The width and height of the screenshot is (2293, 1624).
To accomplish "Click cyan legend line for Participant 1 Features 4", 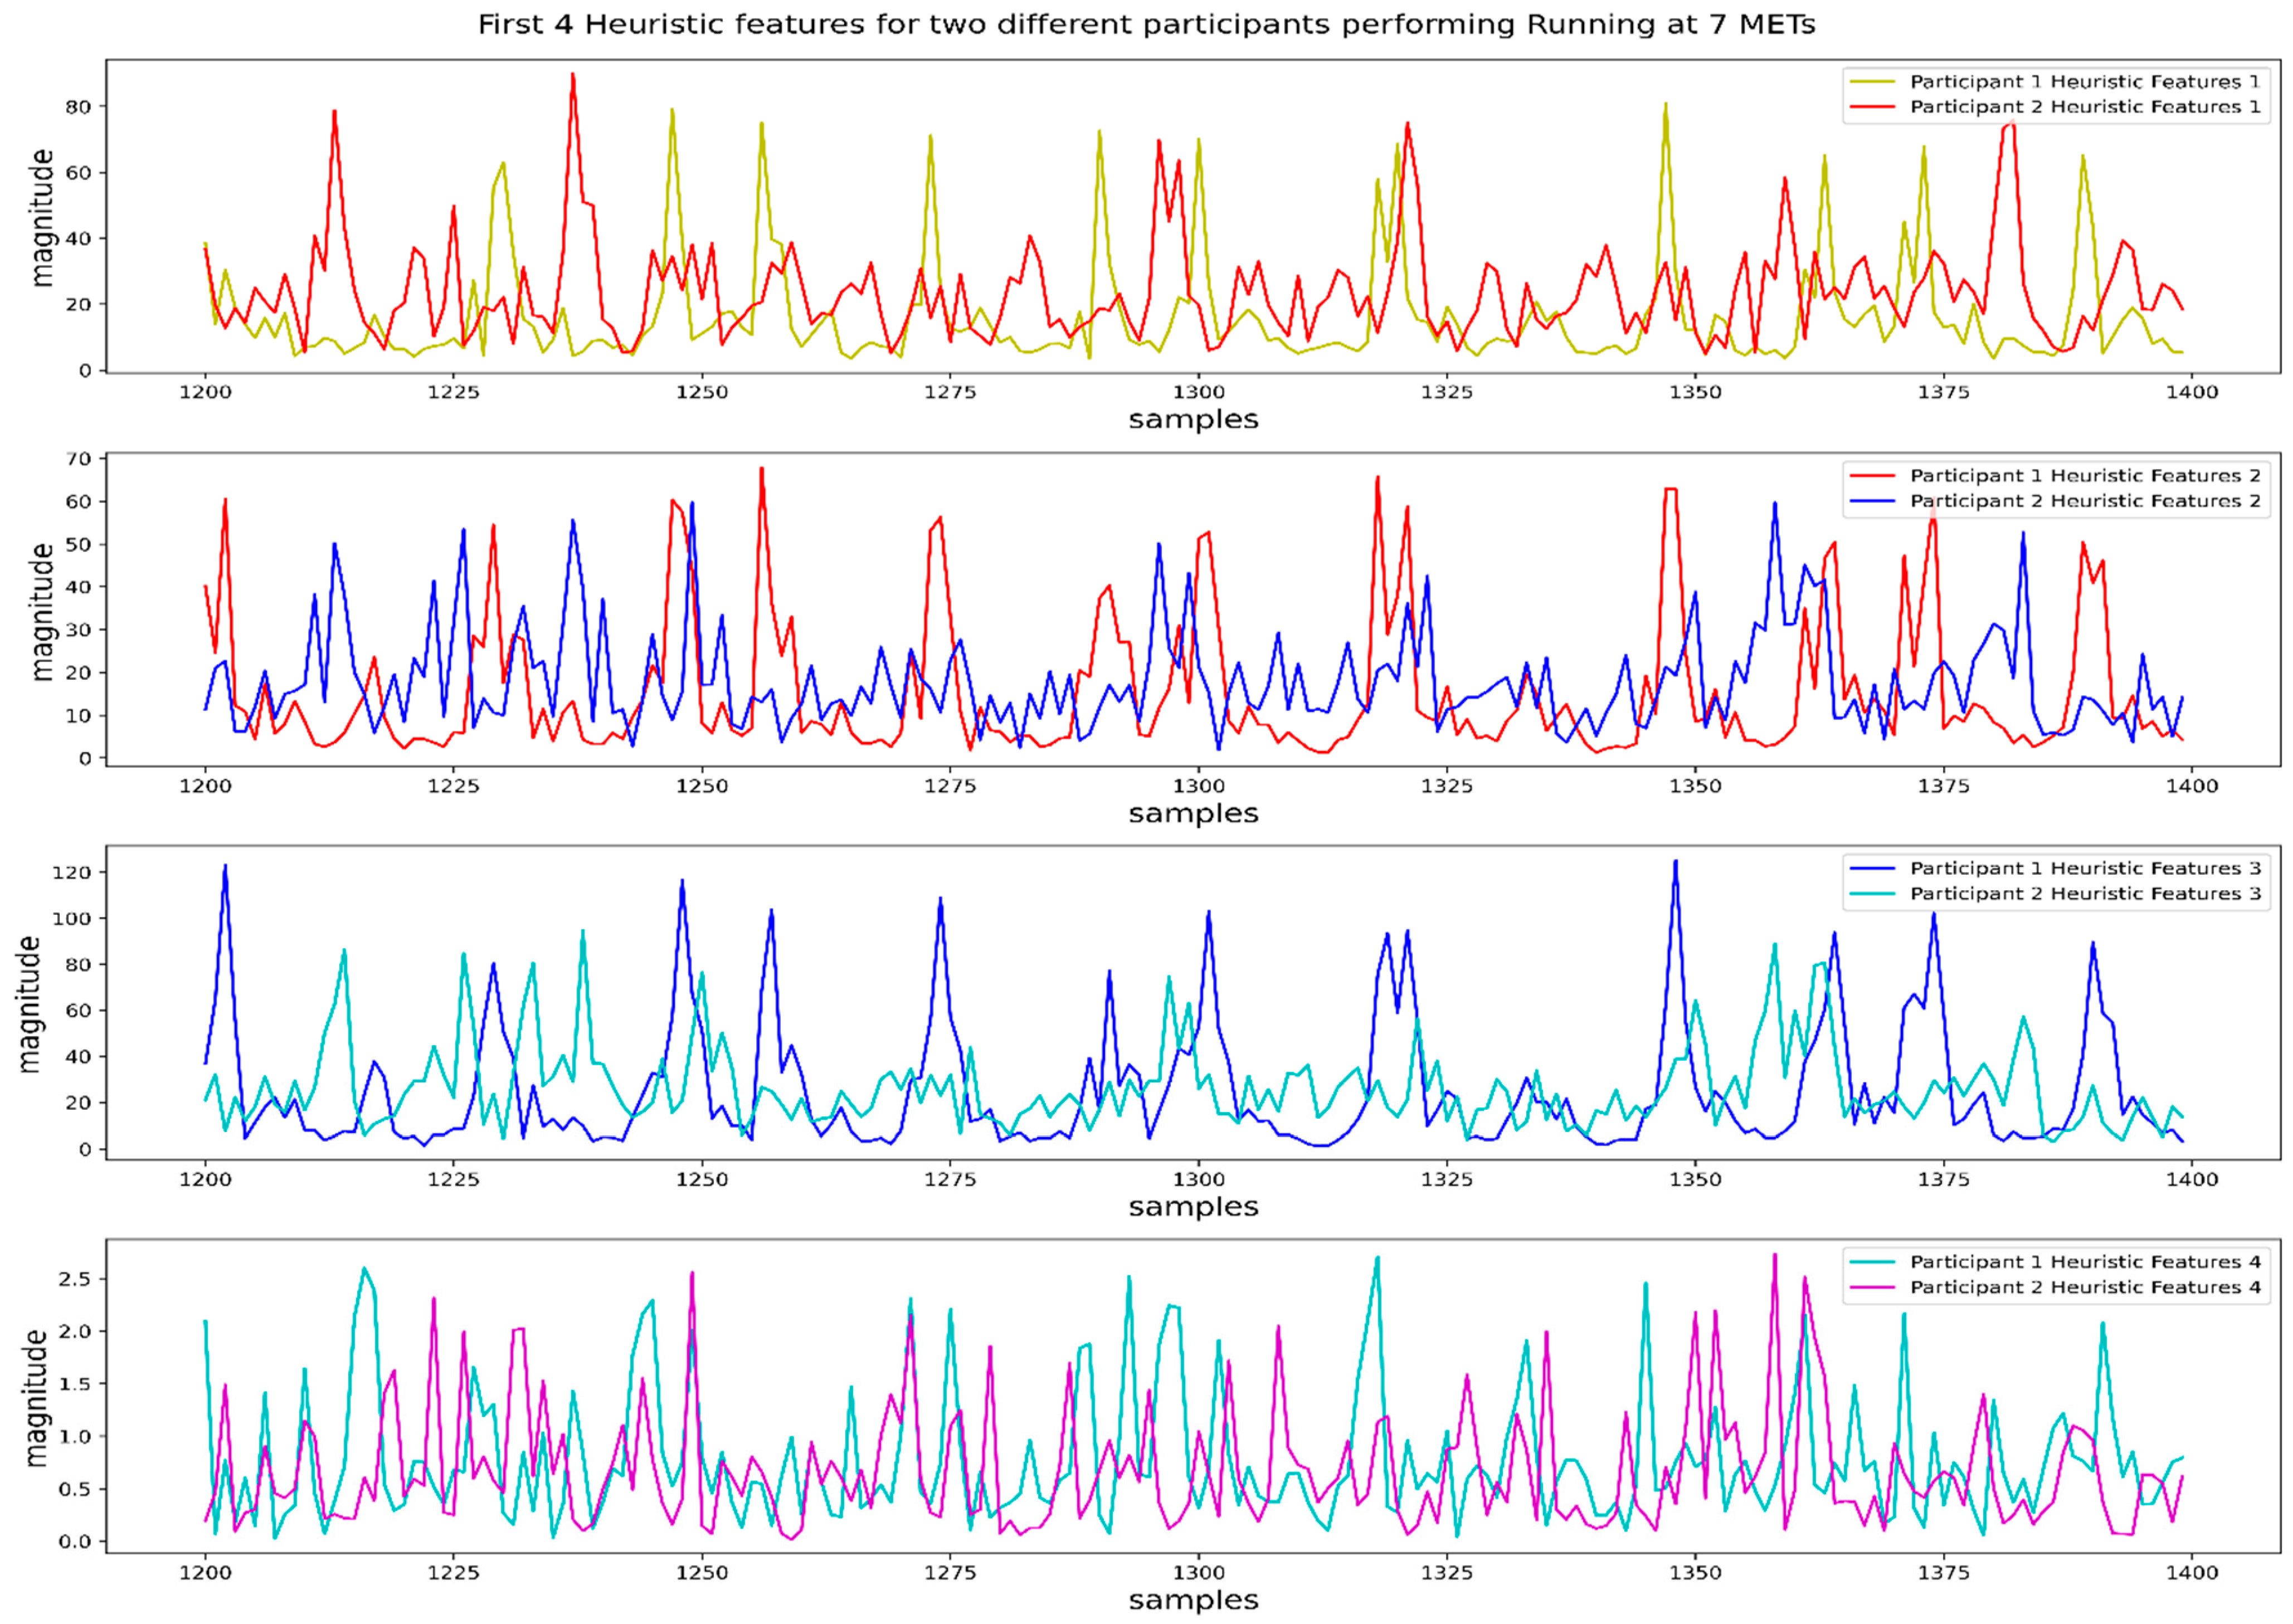I will (x=1873, y=1262).
